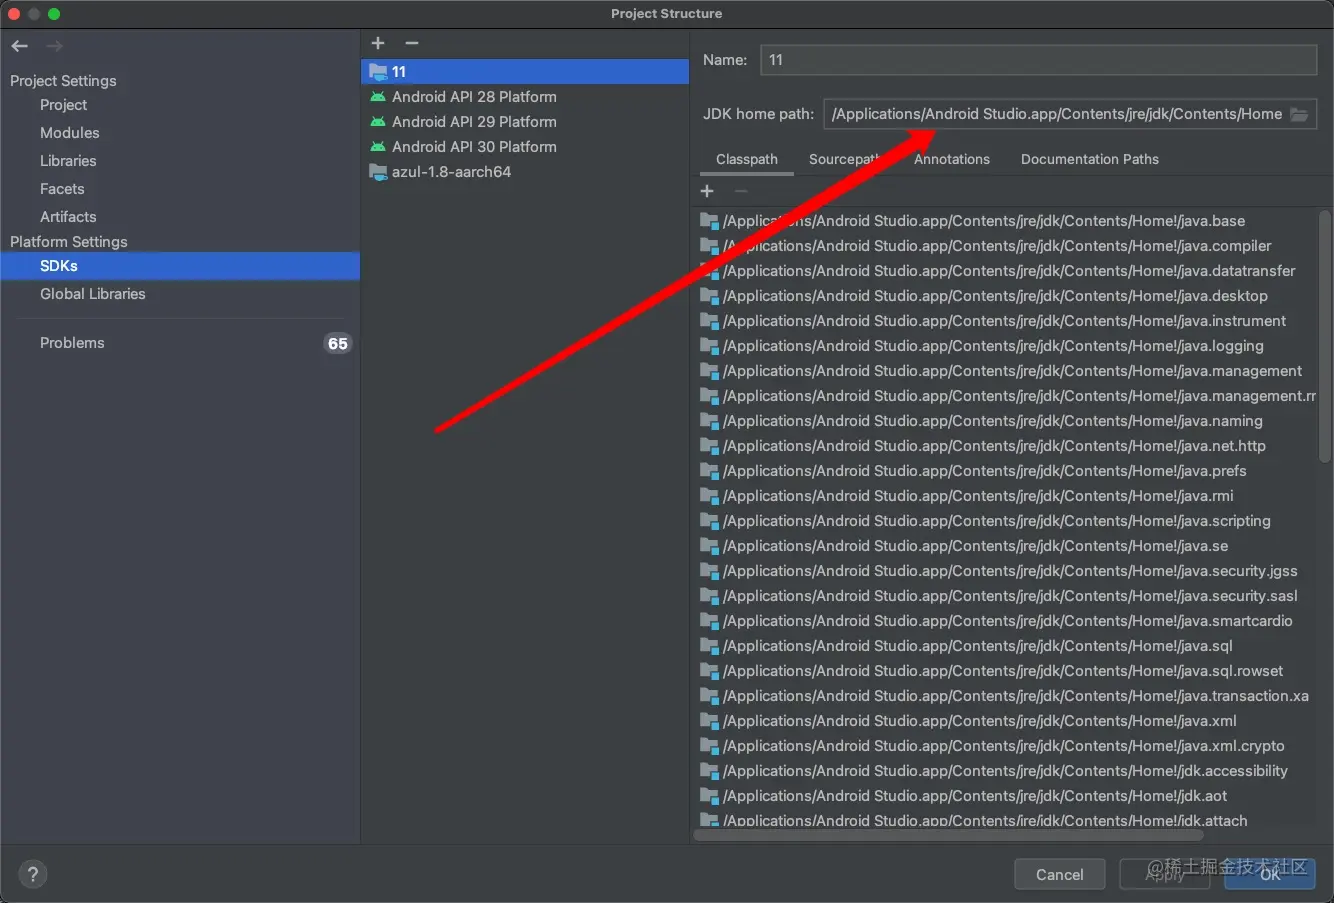
Task: Select the java.security.sasl classpath row
Action: tap(1005, 596)
